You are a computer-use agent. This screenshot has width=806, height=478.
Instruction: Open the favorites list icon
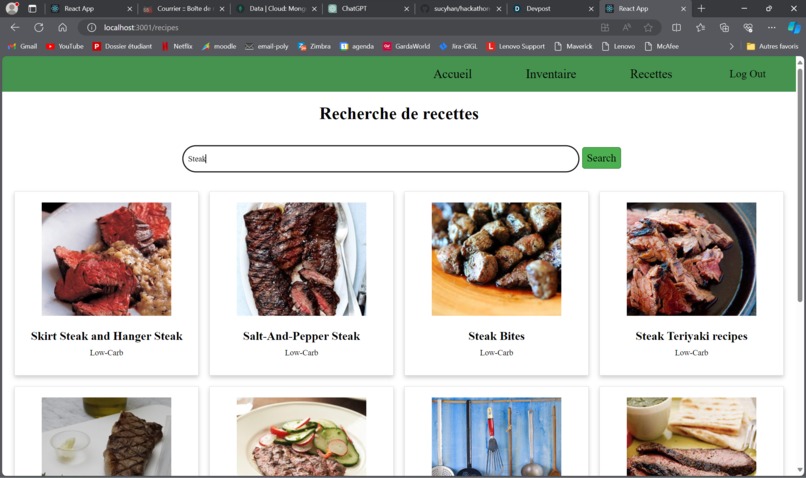coord(700,28)
